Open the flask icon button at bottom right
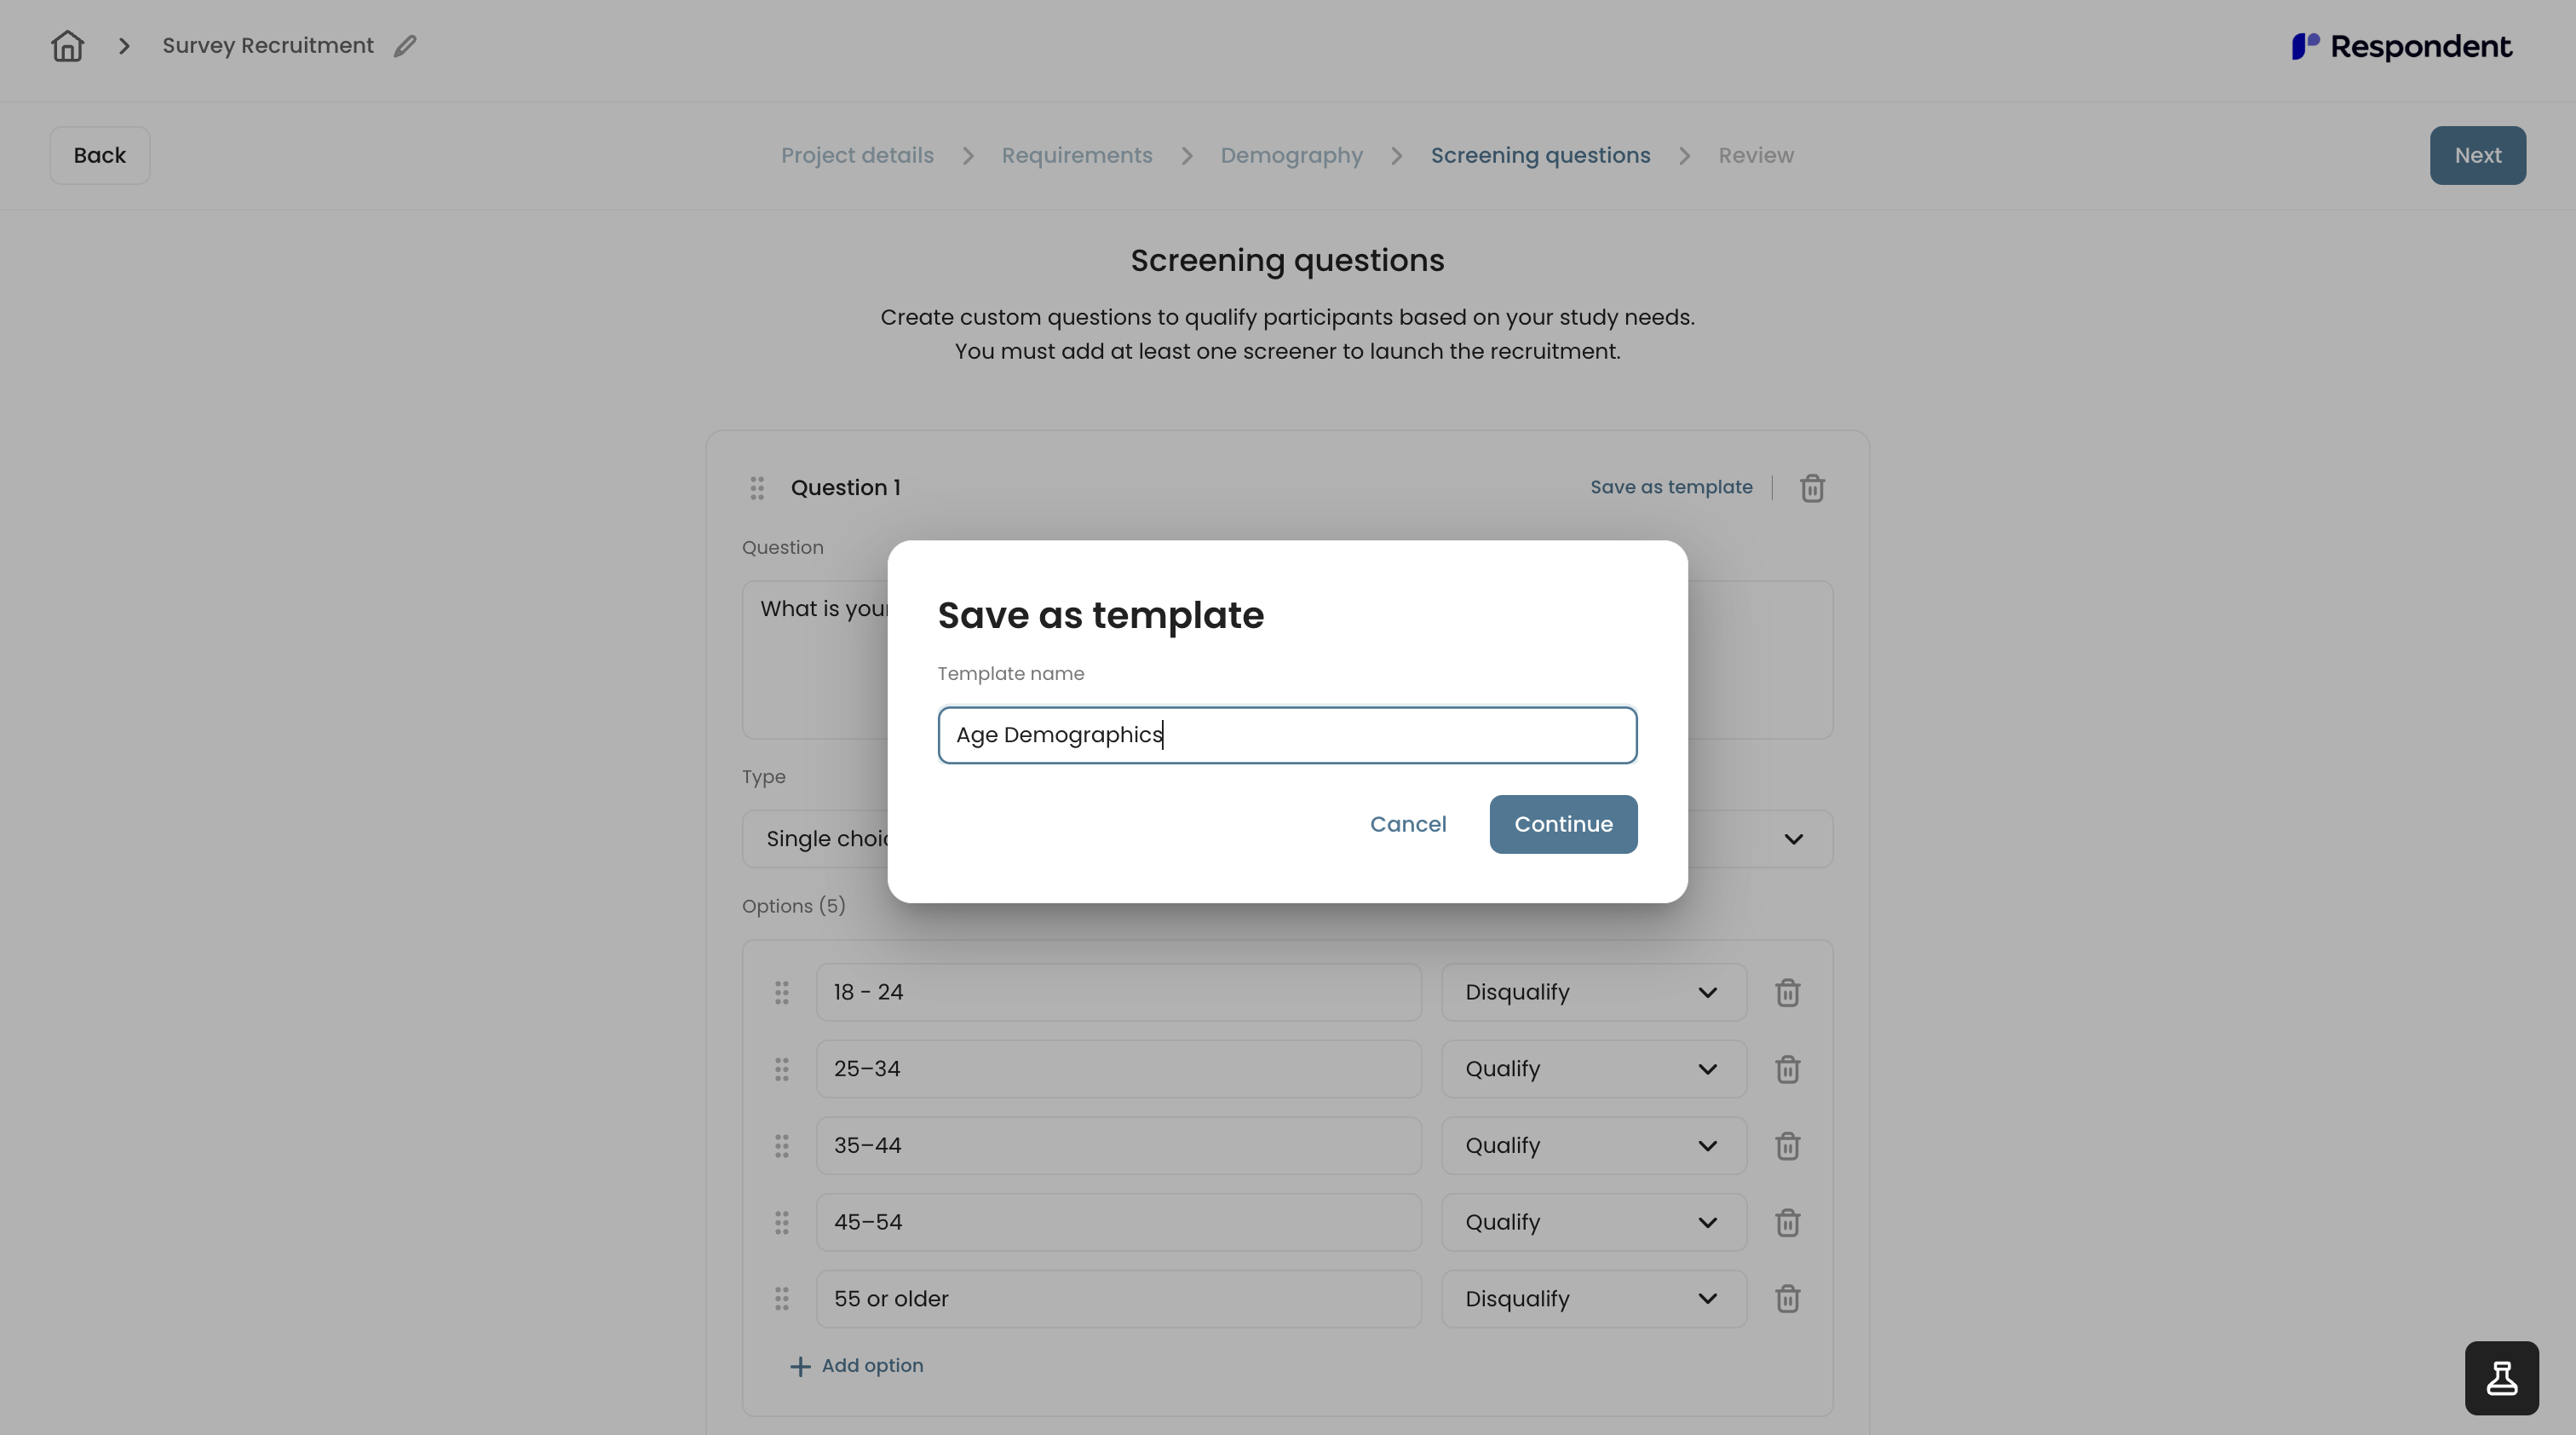This screenshot has height=1435, width=2576. point(2501,1378)
